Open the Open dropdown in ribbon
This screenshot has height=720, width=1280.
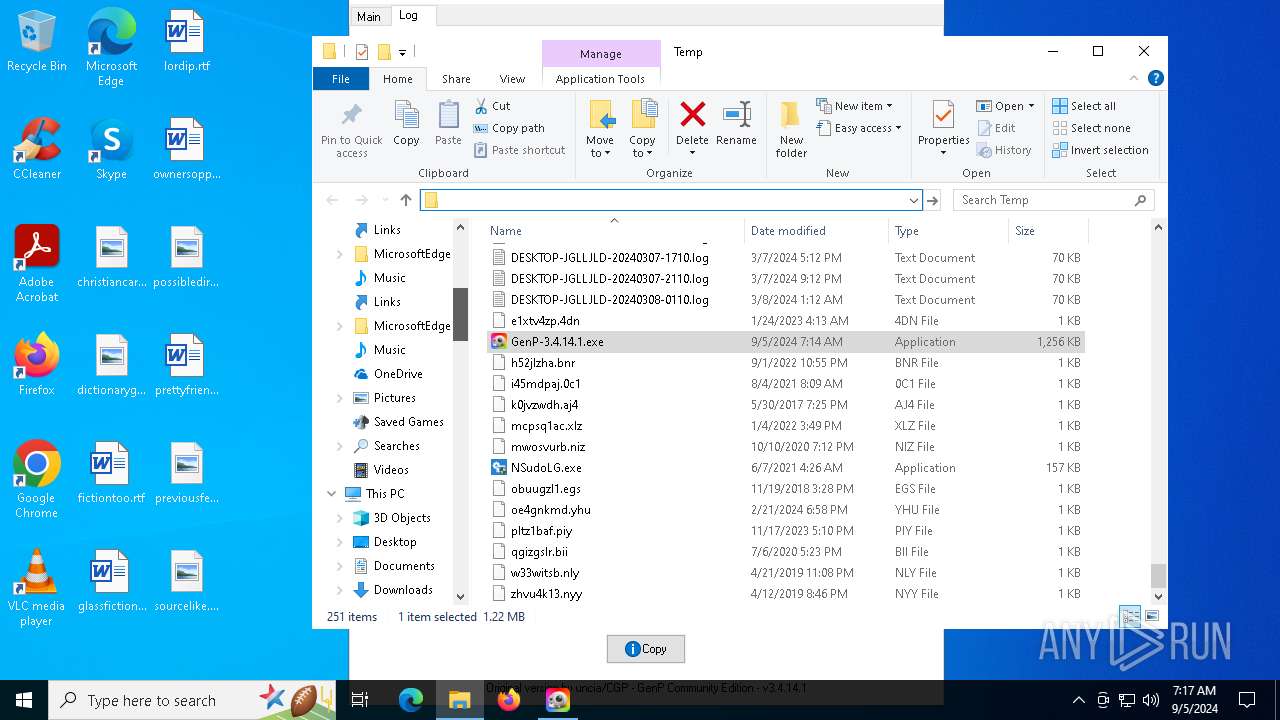tap(1005, 106)
